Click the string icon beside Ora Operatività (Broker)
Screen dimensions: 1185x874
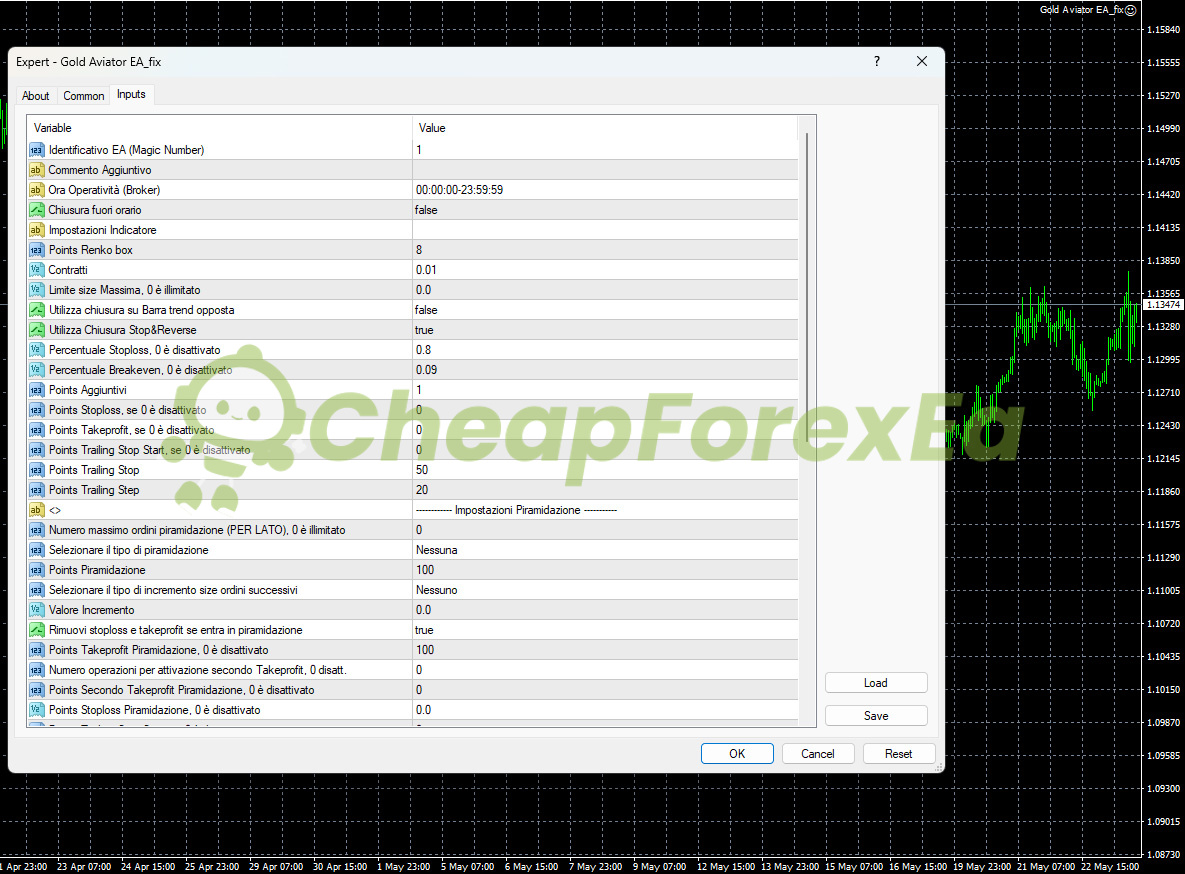36,190
